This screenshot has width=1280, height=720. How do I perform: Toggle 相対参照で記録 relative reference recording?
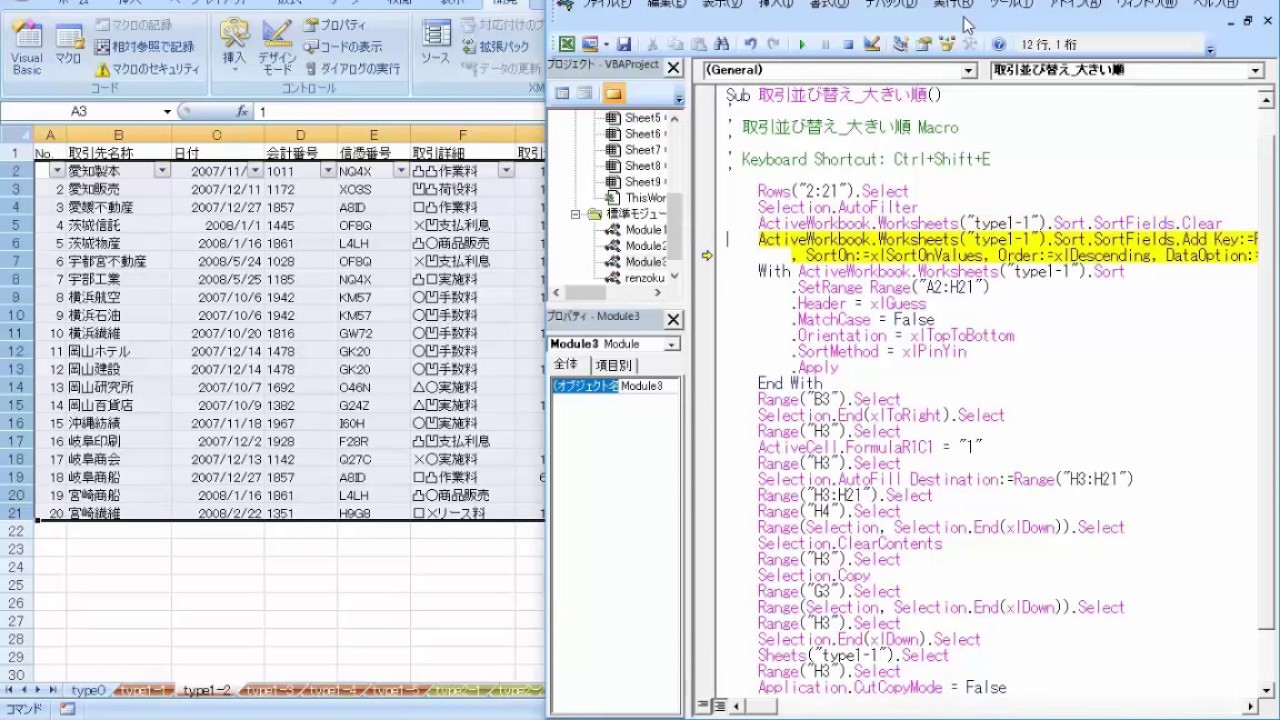(x=145, y=47)
